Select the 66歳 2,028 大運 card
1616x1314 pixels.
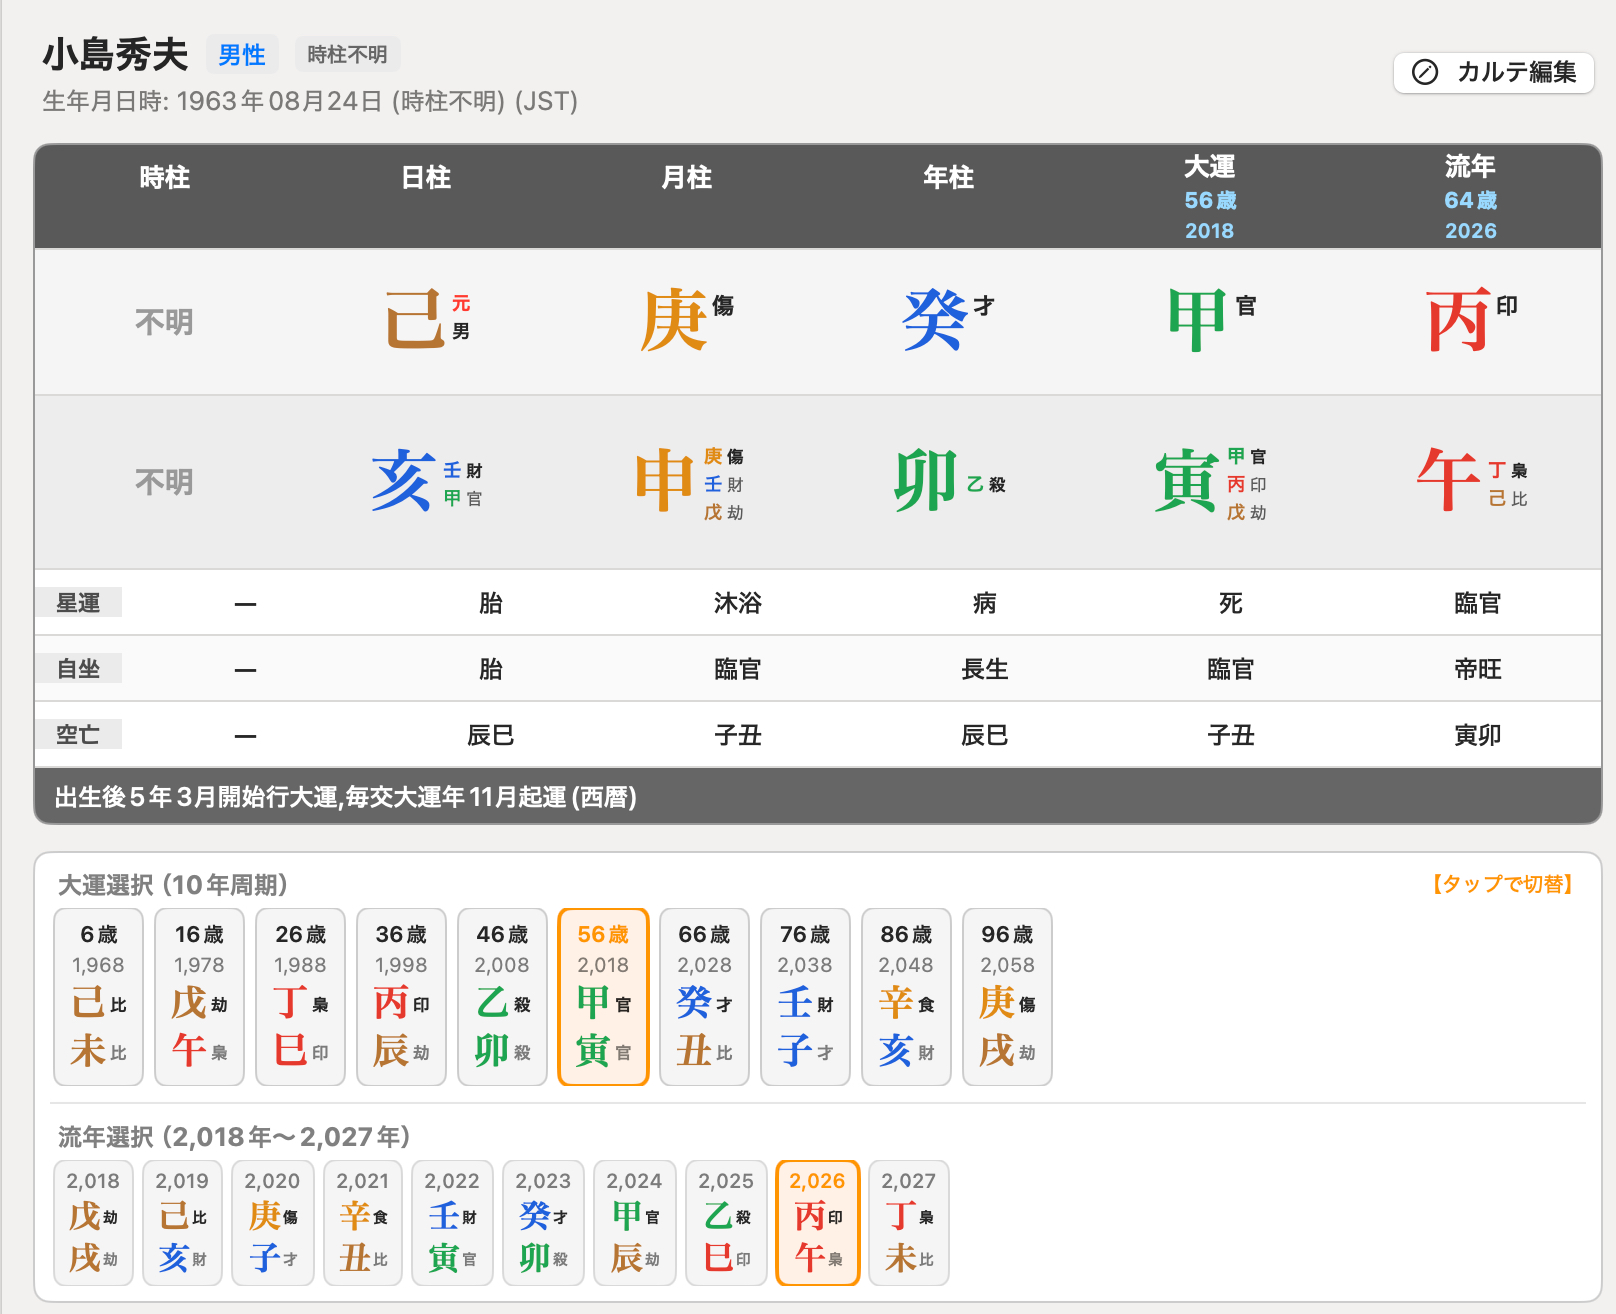(704, 996)
